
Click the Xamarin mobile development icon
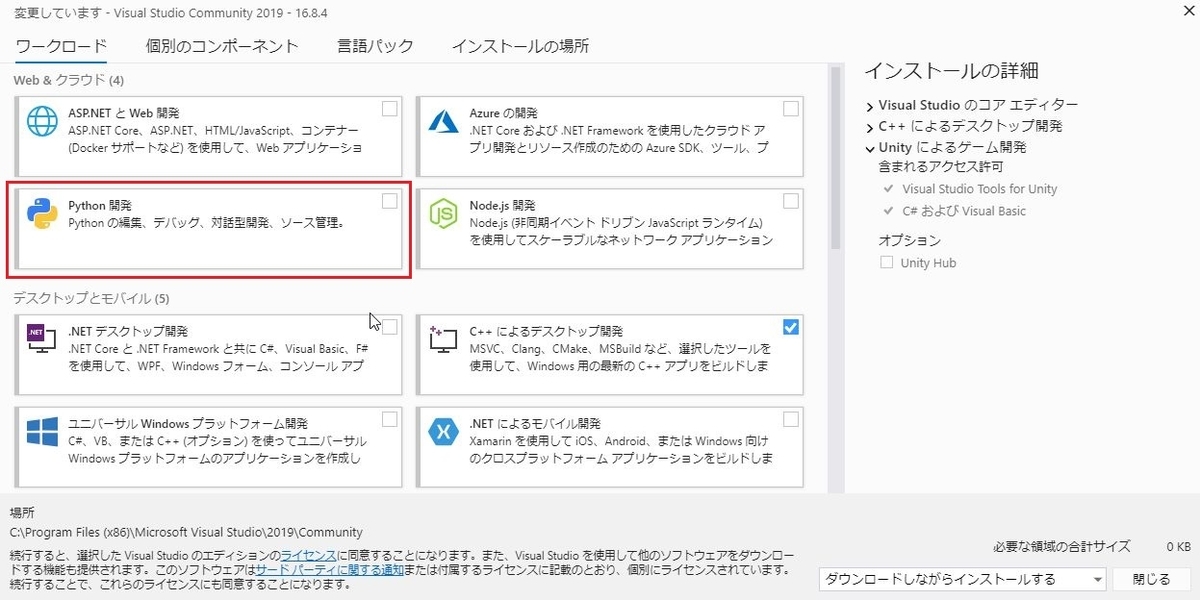click(x=445, y=433)
